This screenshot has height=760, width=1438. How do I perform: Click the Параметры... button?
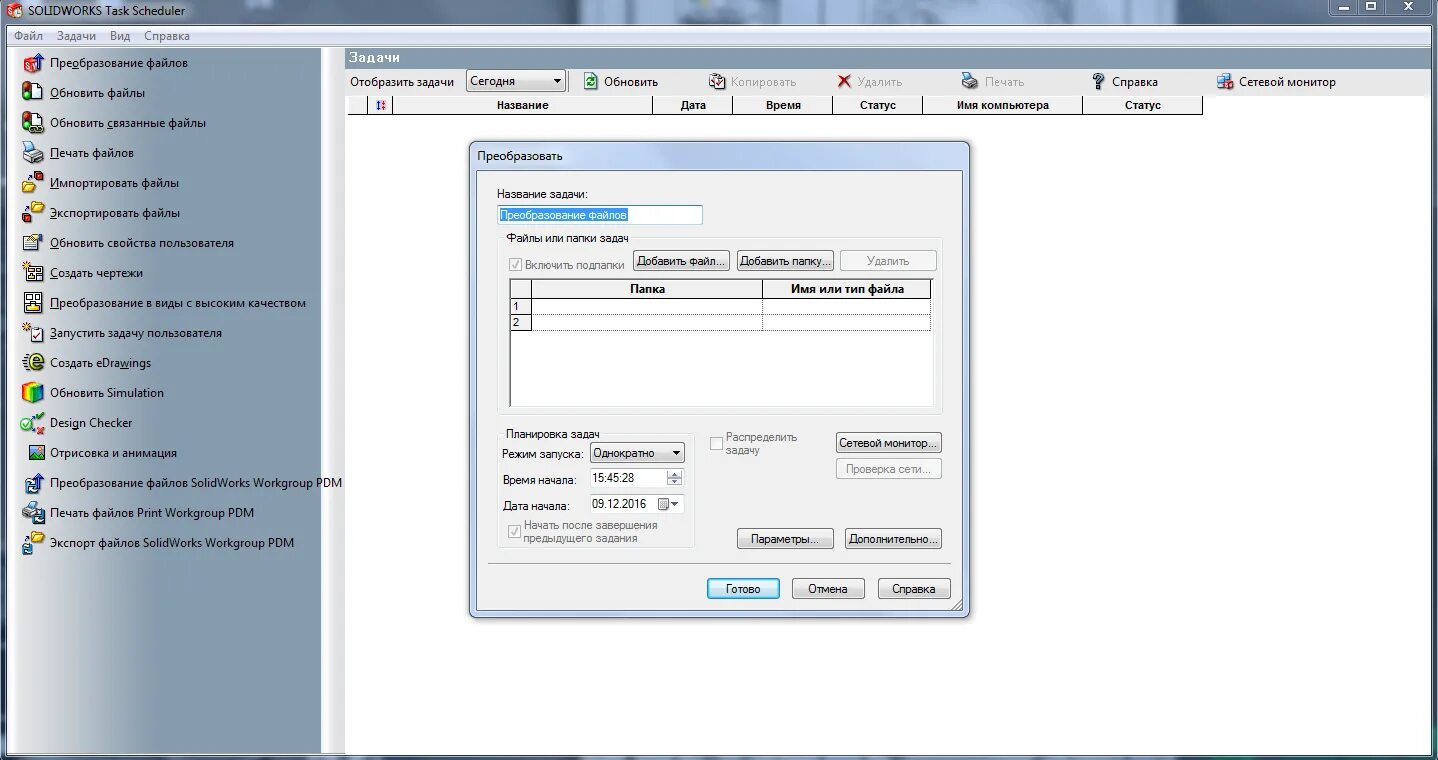click(785, 539)
